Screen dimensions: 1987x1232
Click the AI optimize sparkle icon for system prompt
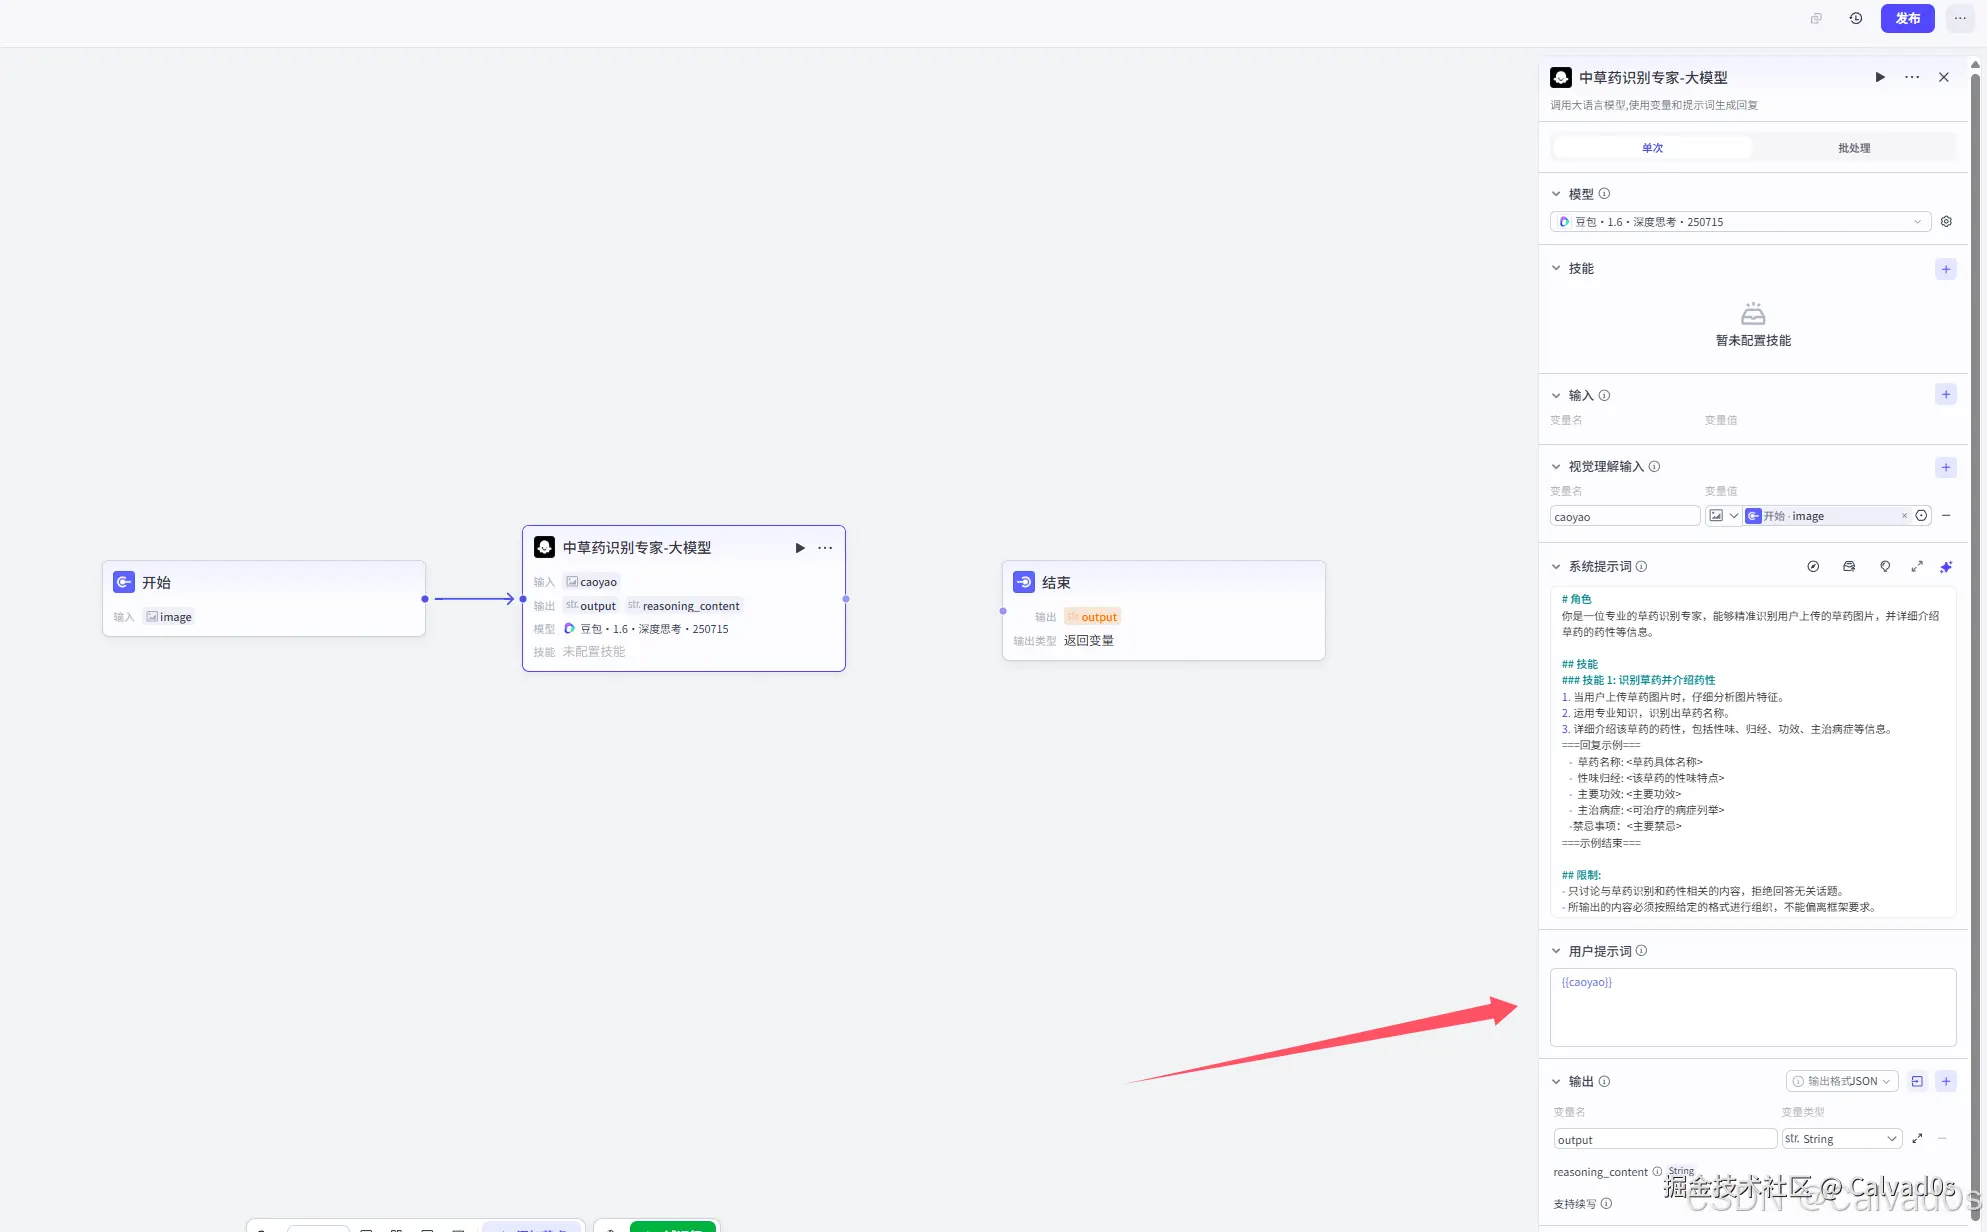click(1946, 567)
